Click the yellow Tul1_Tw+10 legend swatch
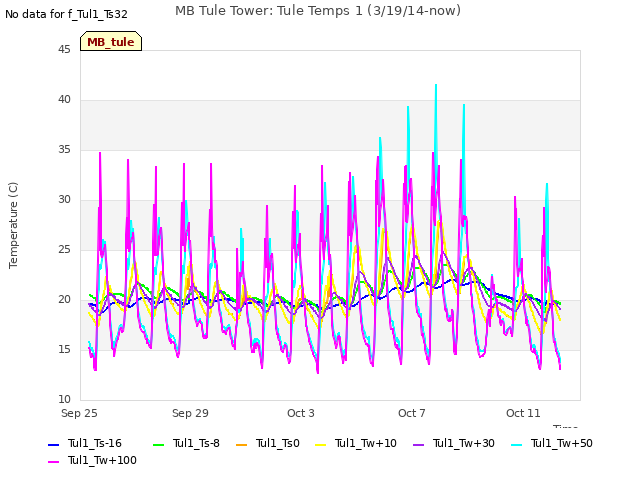The height and width of the screenshot is (480, 640). tap(321, 444)
